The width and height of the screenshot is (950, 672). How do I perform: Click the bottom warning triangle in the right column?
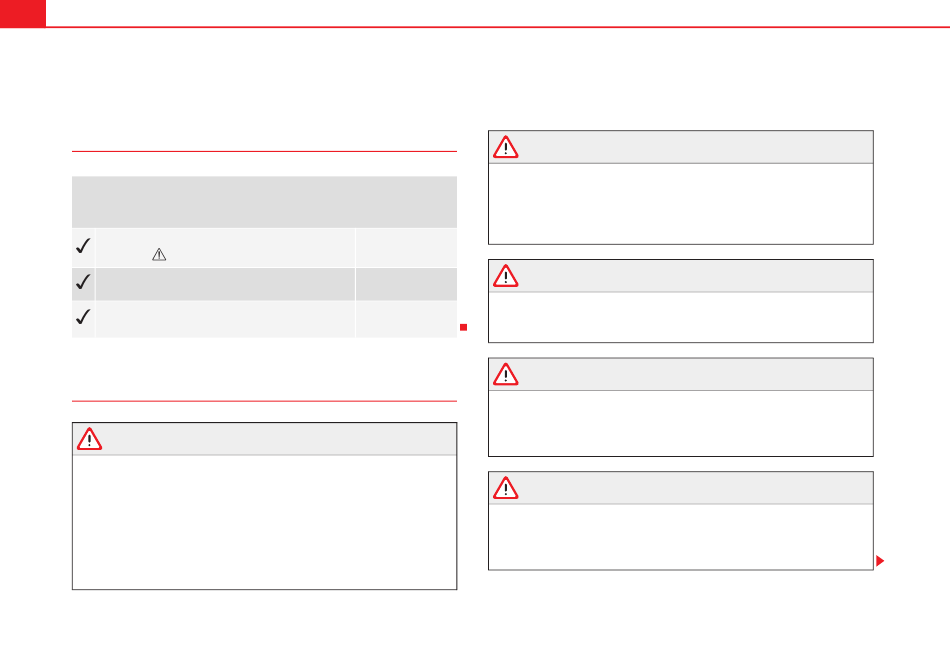click(x=506, y=488)
